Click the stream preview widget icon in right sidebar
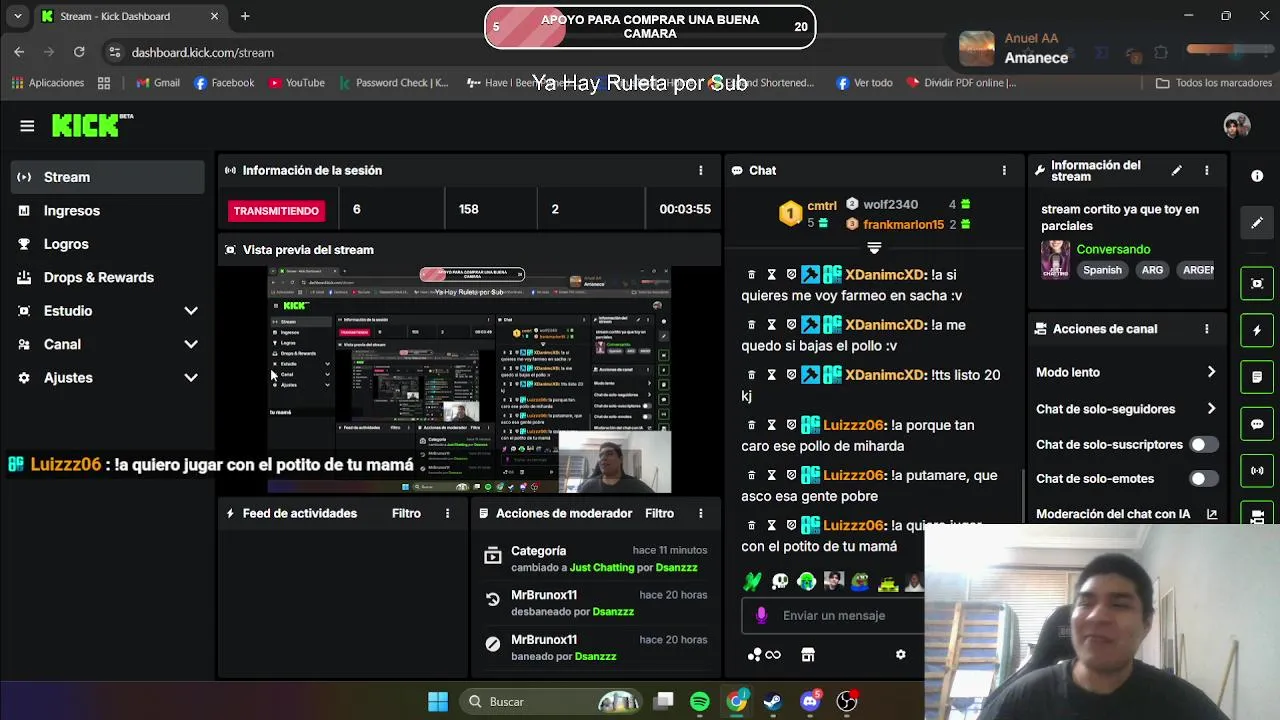This screenshot has width=1280, height=720. click(1257, 284)
